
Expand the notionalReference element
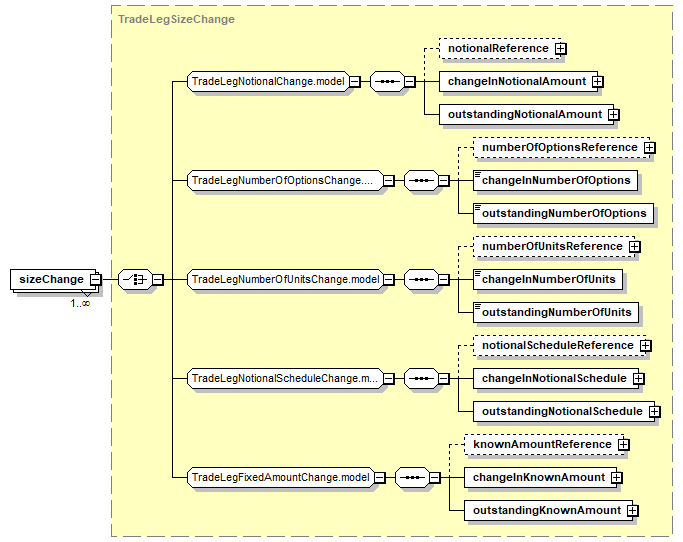coord(561,48)
